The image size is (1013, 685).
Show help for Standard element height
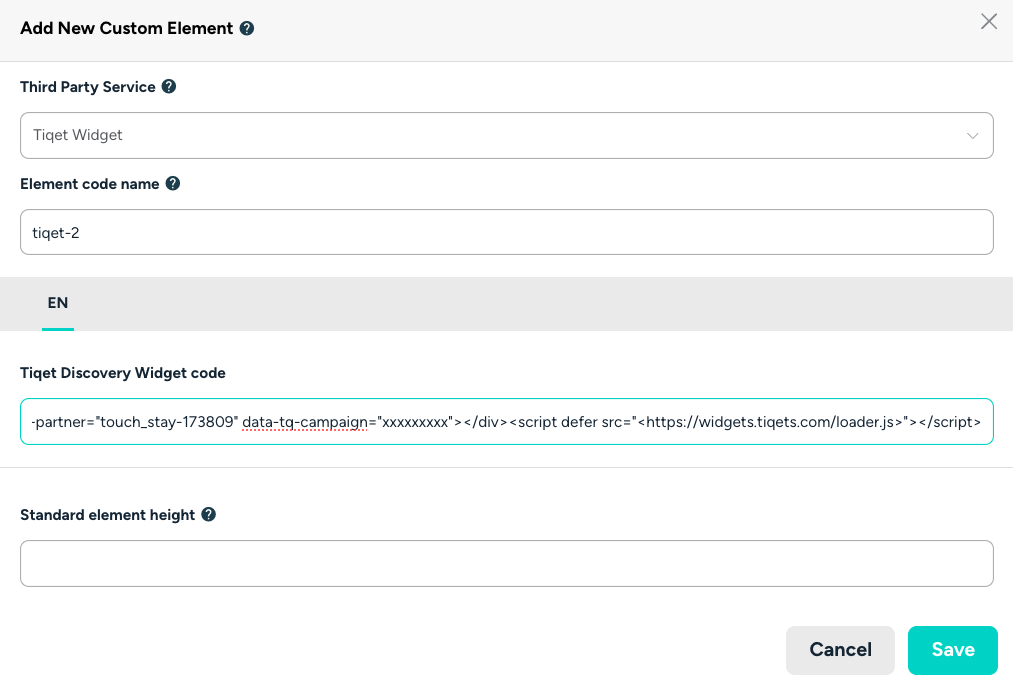(209, 515)
